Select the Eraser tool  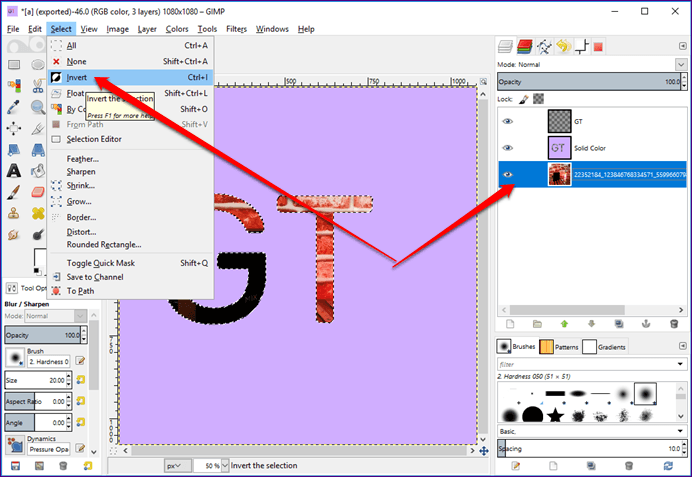(x=38, y=192)
